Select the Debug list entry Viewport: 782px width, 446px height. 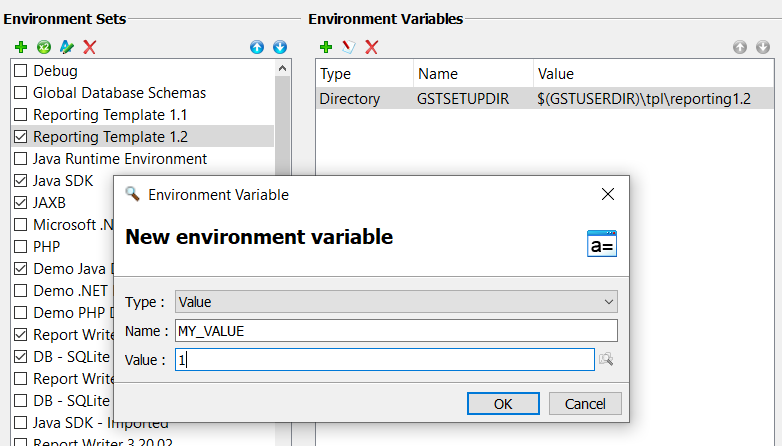55,71
